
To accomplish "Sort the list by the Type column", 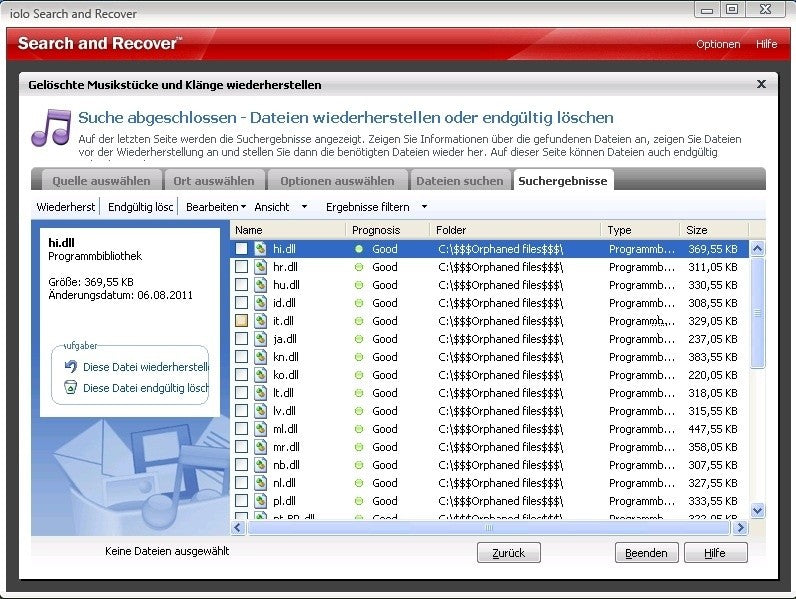I will [641, 230].
